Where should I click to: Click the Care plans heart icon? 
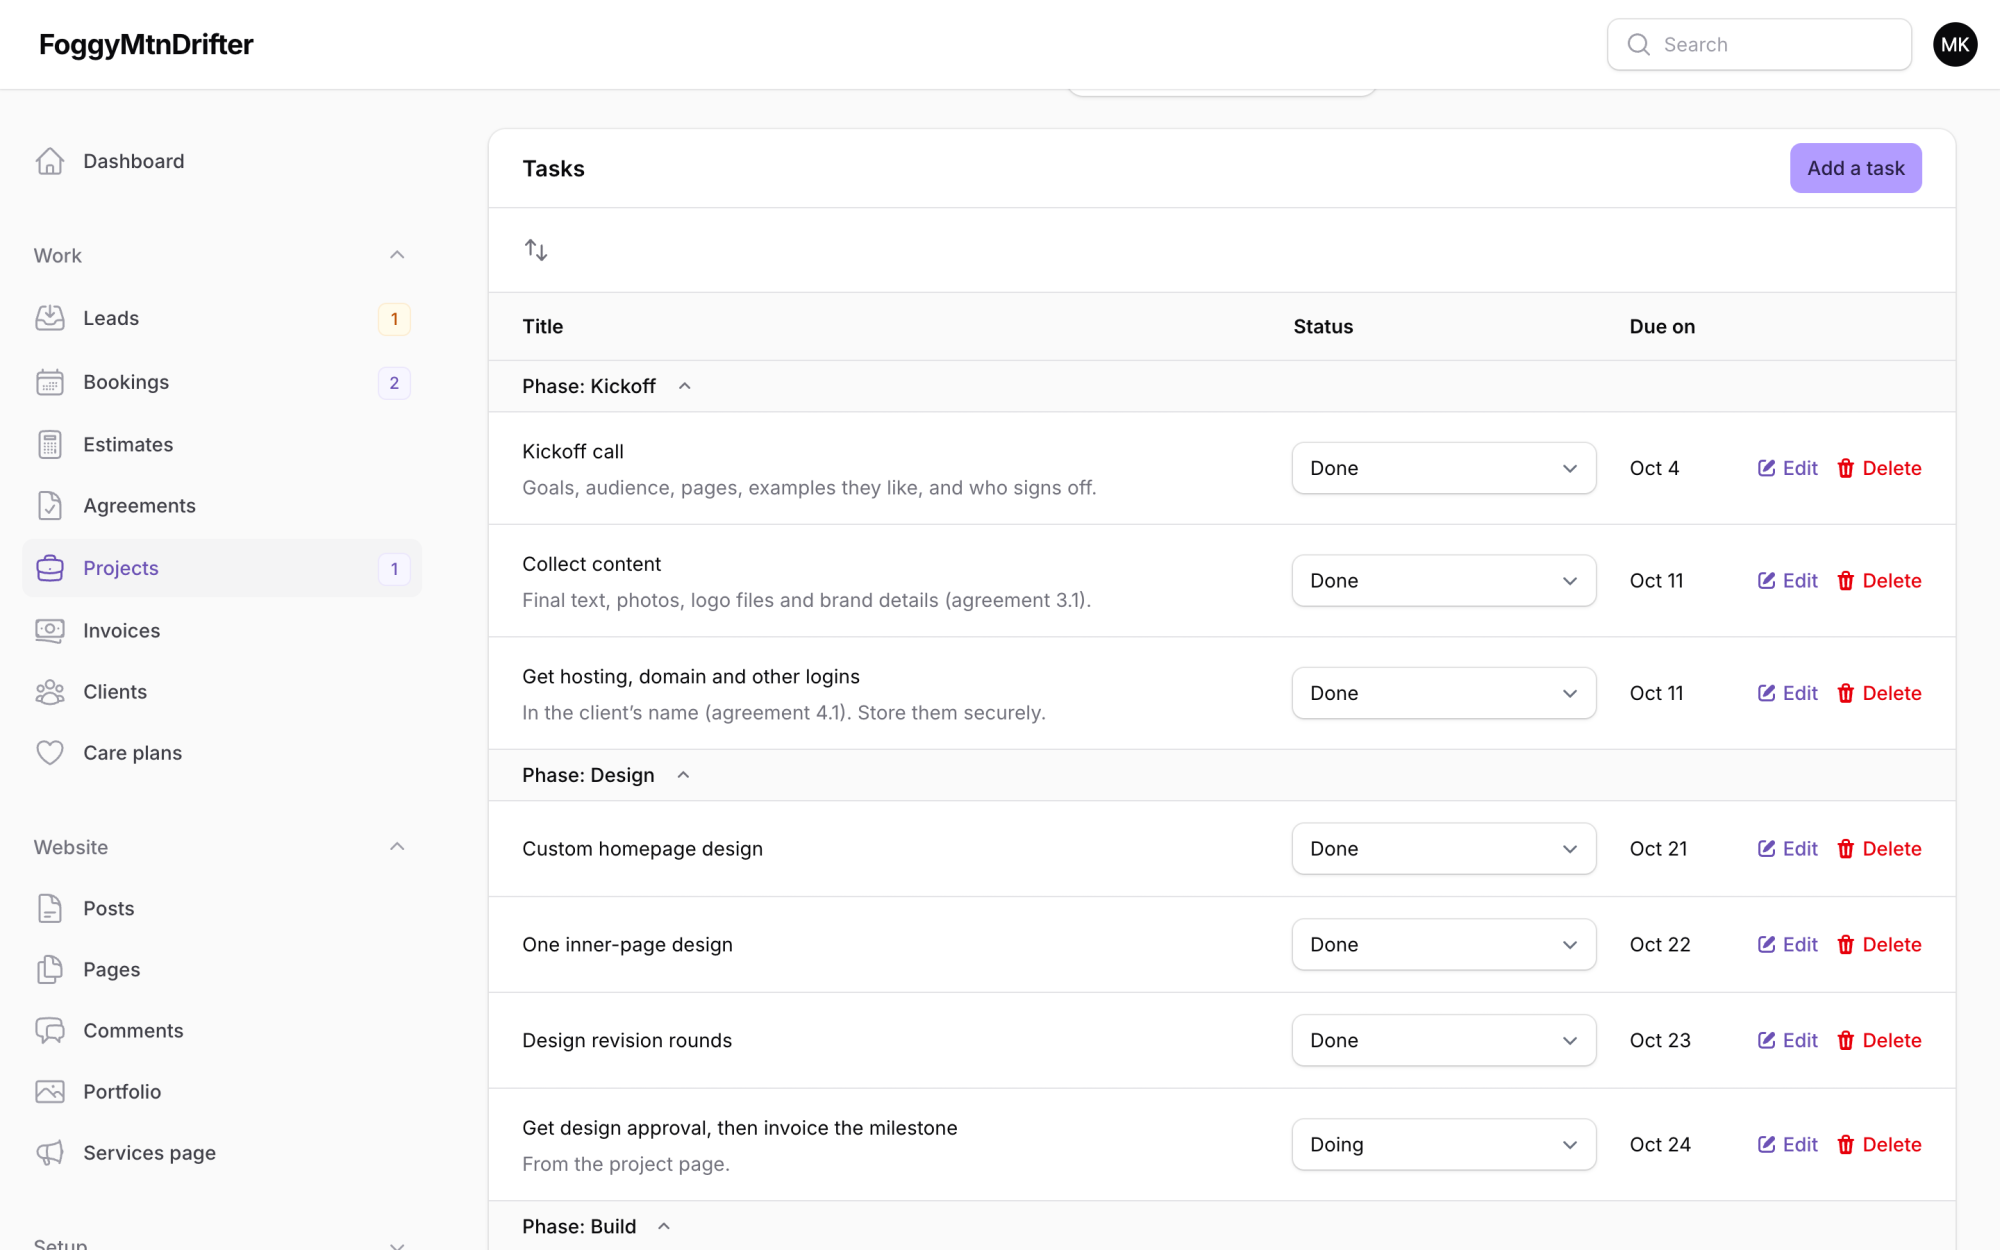click(50, 753)
